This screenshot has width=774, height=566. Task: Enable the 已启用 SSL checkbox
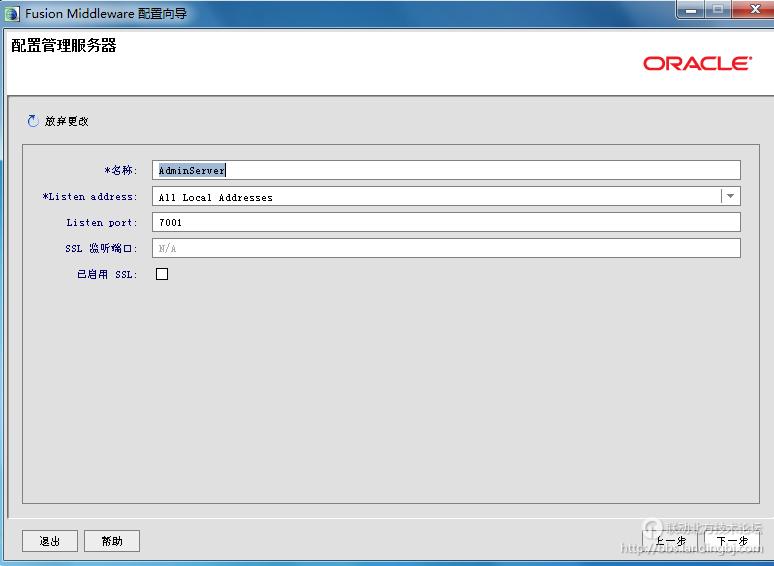pyautogui.click(x=162, y=274)
